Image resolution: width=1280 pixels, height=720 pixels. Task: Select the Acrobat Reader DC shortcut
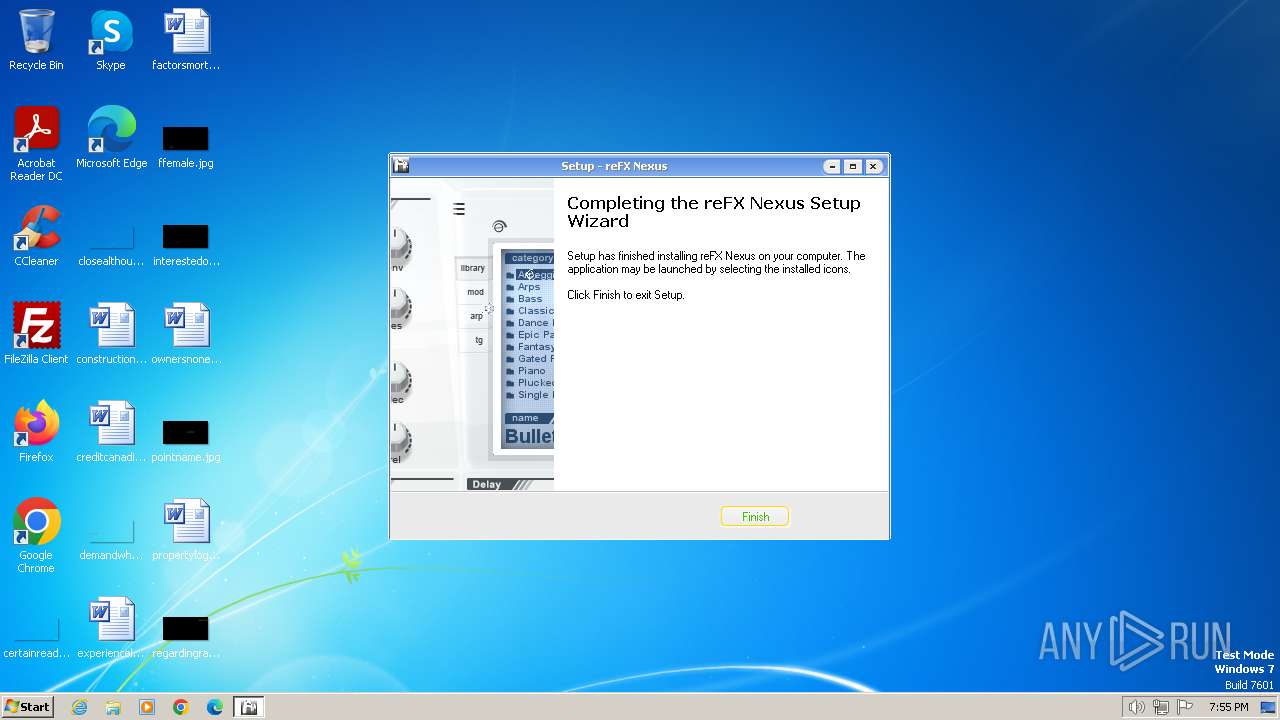coord(36,144)
